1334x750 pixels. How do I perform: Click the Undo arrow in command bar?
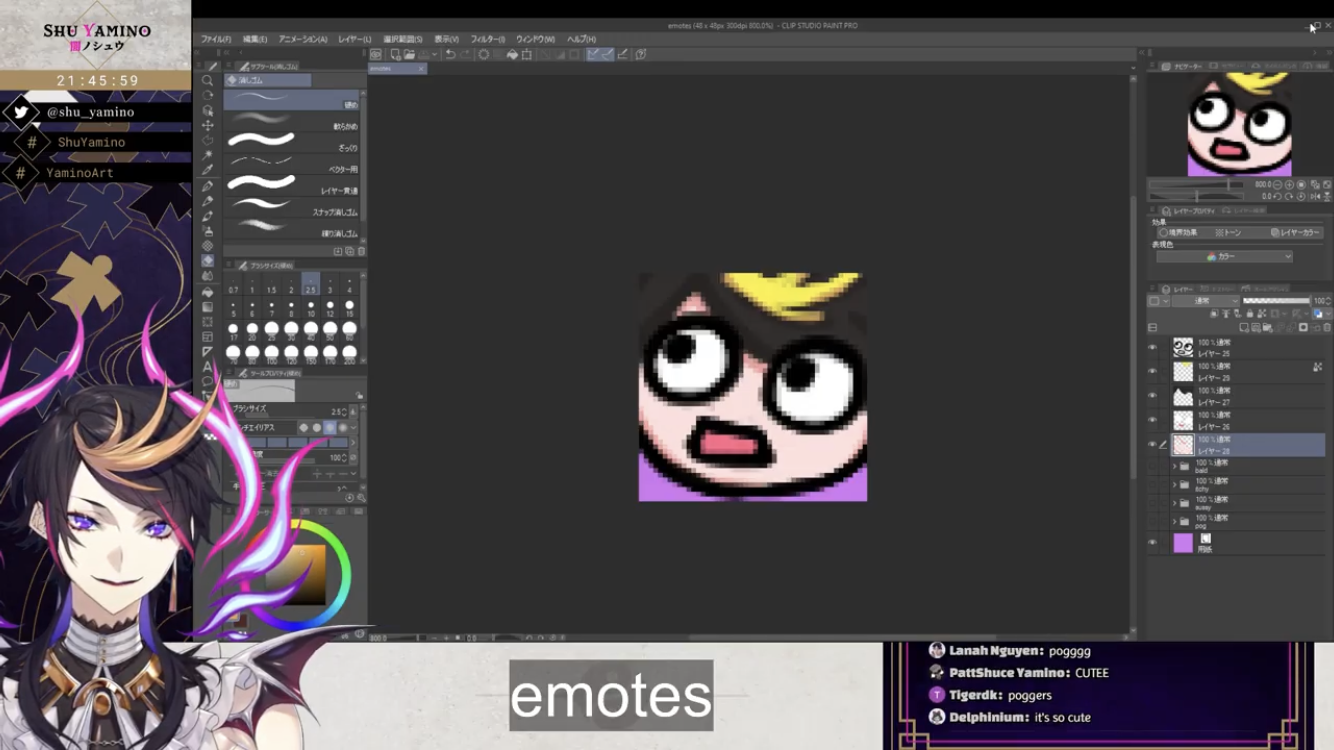(451, 54)
